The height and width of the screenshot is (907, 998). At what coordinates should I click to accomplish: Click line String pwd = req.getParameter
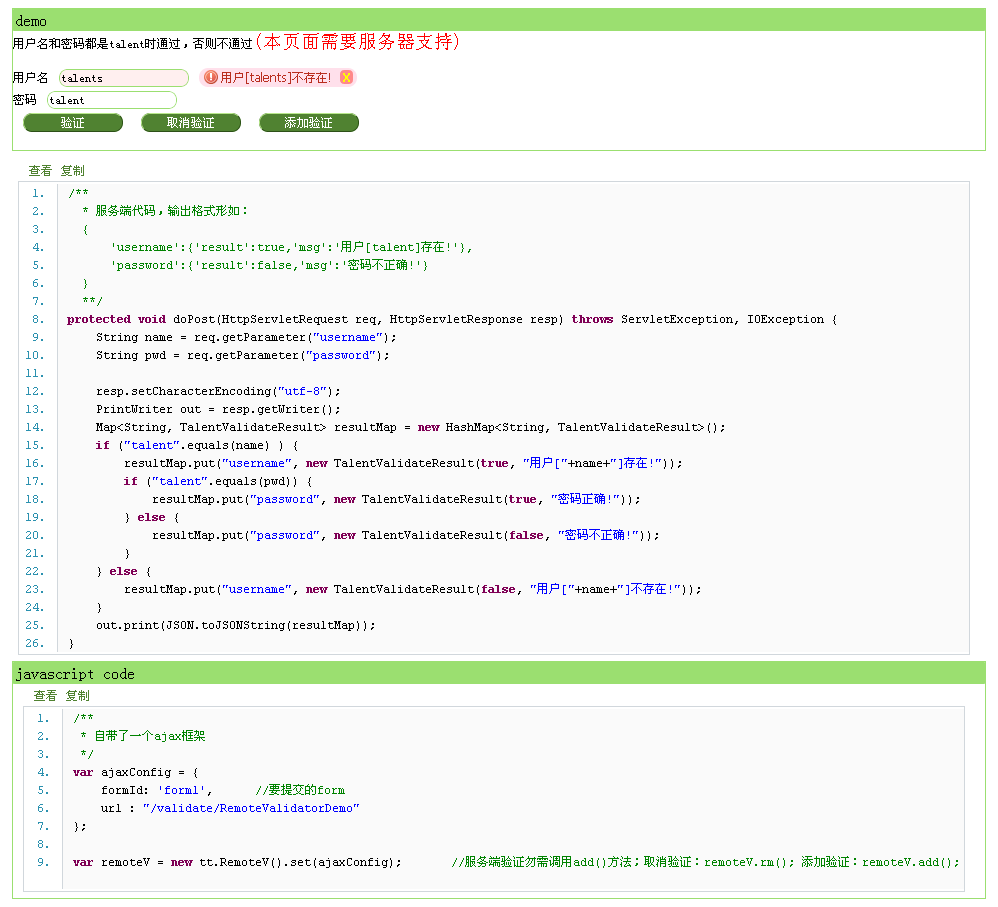[242, 355]
